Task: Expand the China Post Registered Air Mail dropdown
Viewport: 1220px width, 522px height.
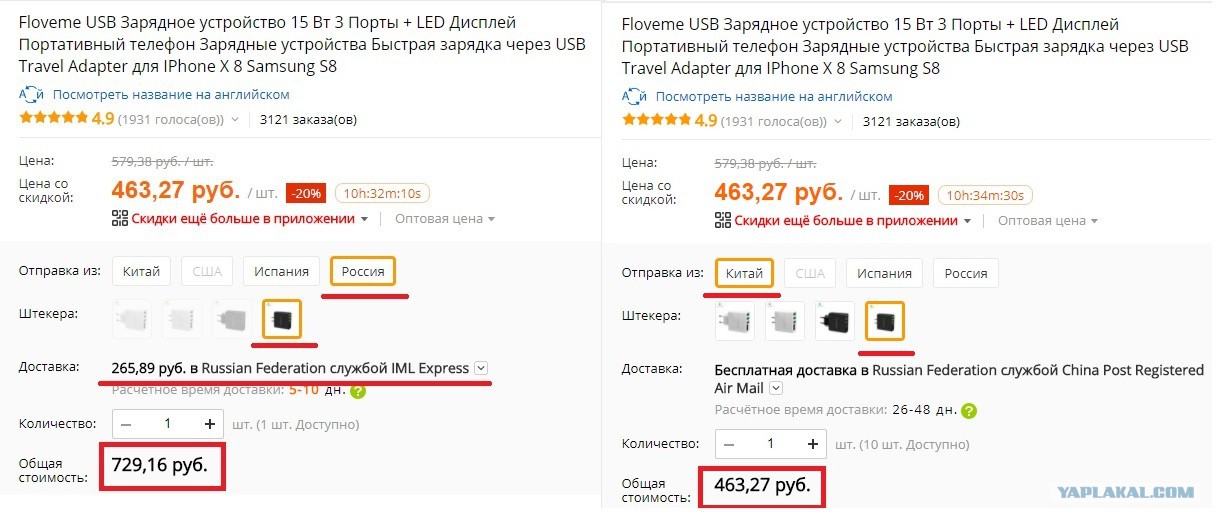Action: (x=776, y=388)
